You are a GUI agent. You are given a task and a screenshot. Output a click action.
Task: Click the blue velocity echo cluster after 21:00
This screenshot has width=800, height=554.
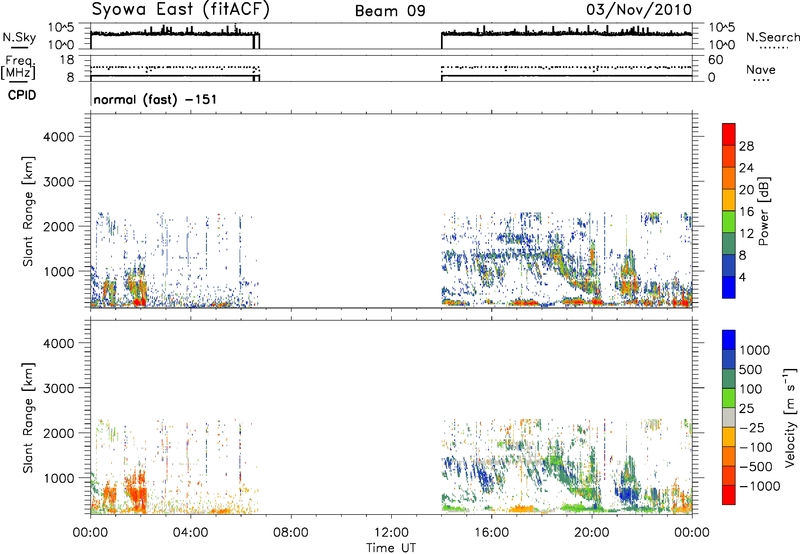pyautogui.click(x=628, y=494)
